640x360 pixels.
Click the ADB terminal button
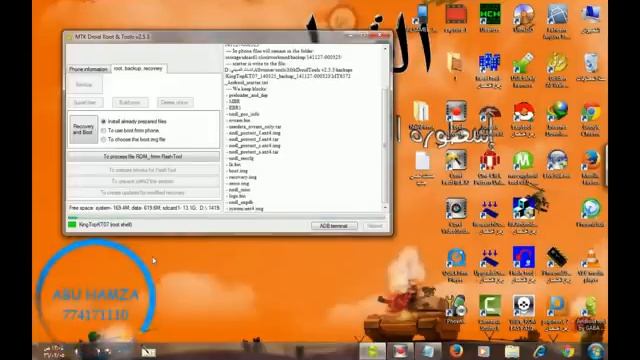point(334,226)
